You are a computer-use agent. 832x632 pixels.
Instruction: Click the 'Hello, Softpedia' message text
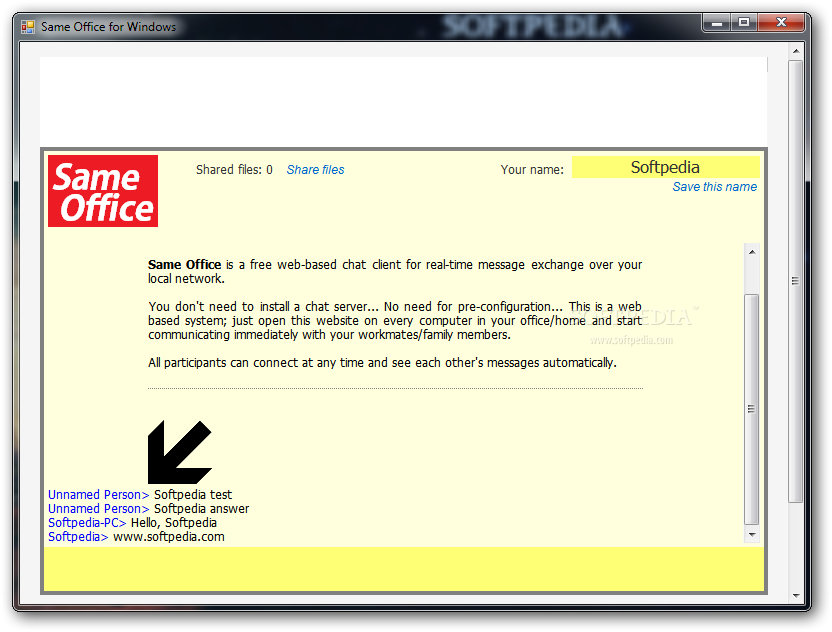click(x=174, y=523)
